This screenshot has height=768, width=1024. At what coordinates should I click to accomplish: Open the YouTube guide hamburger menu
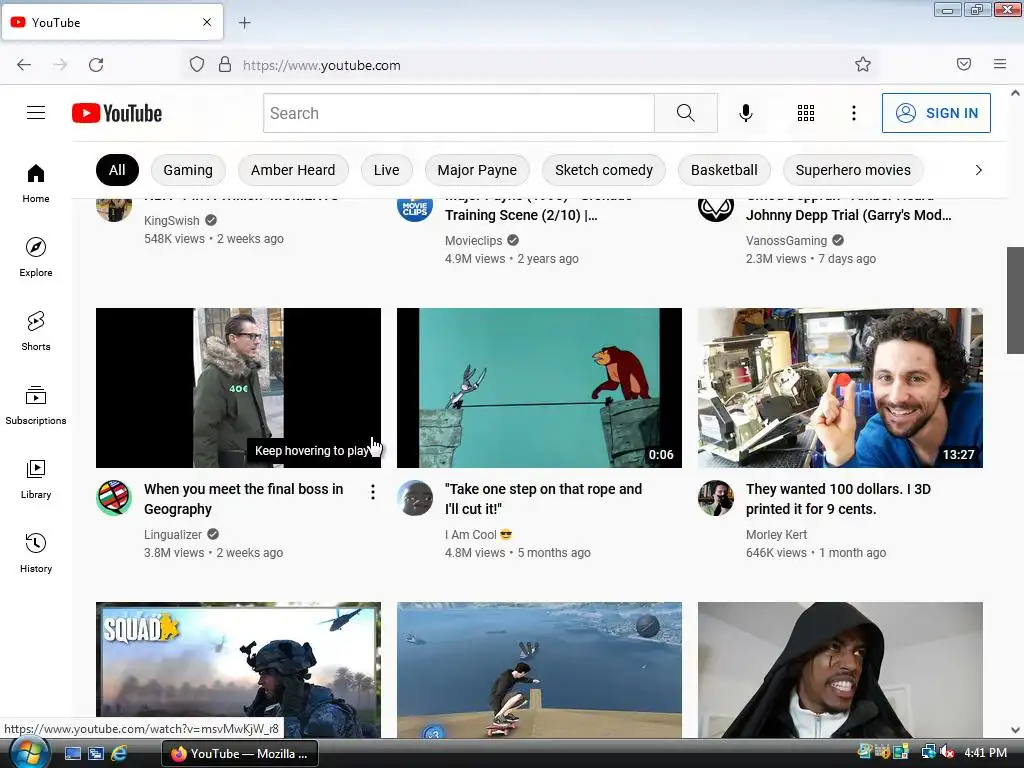[36, 113]
